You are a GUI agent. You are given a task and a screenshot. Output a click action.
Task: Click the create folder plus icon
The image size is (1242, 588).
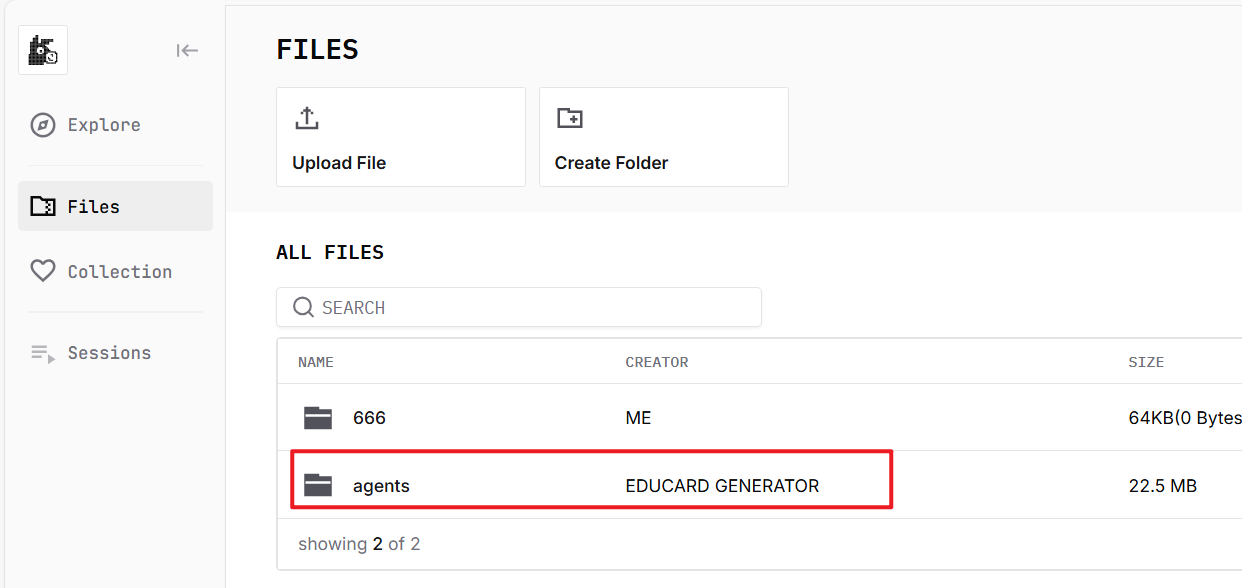click(x=569, y=118)
